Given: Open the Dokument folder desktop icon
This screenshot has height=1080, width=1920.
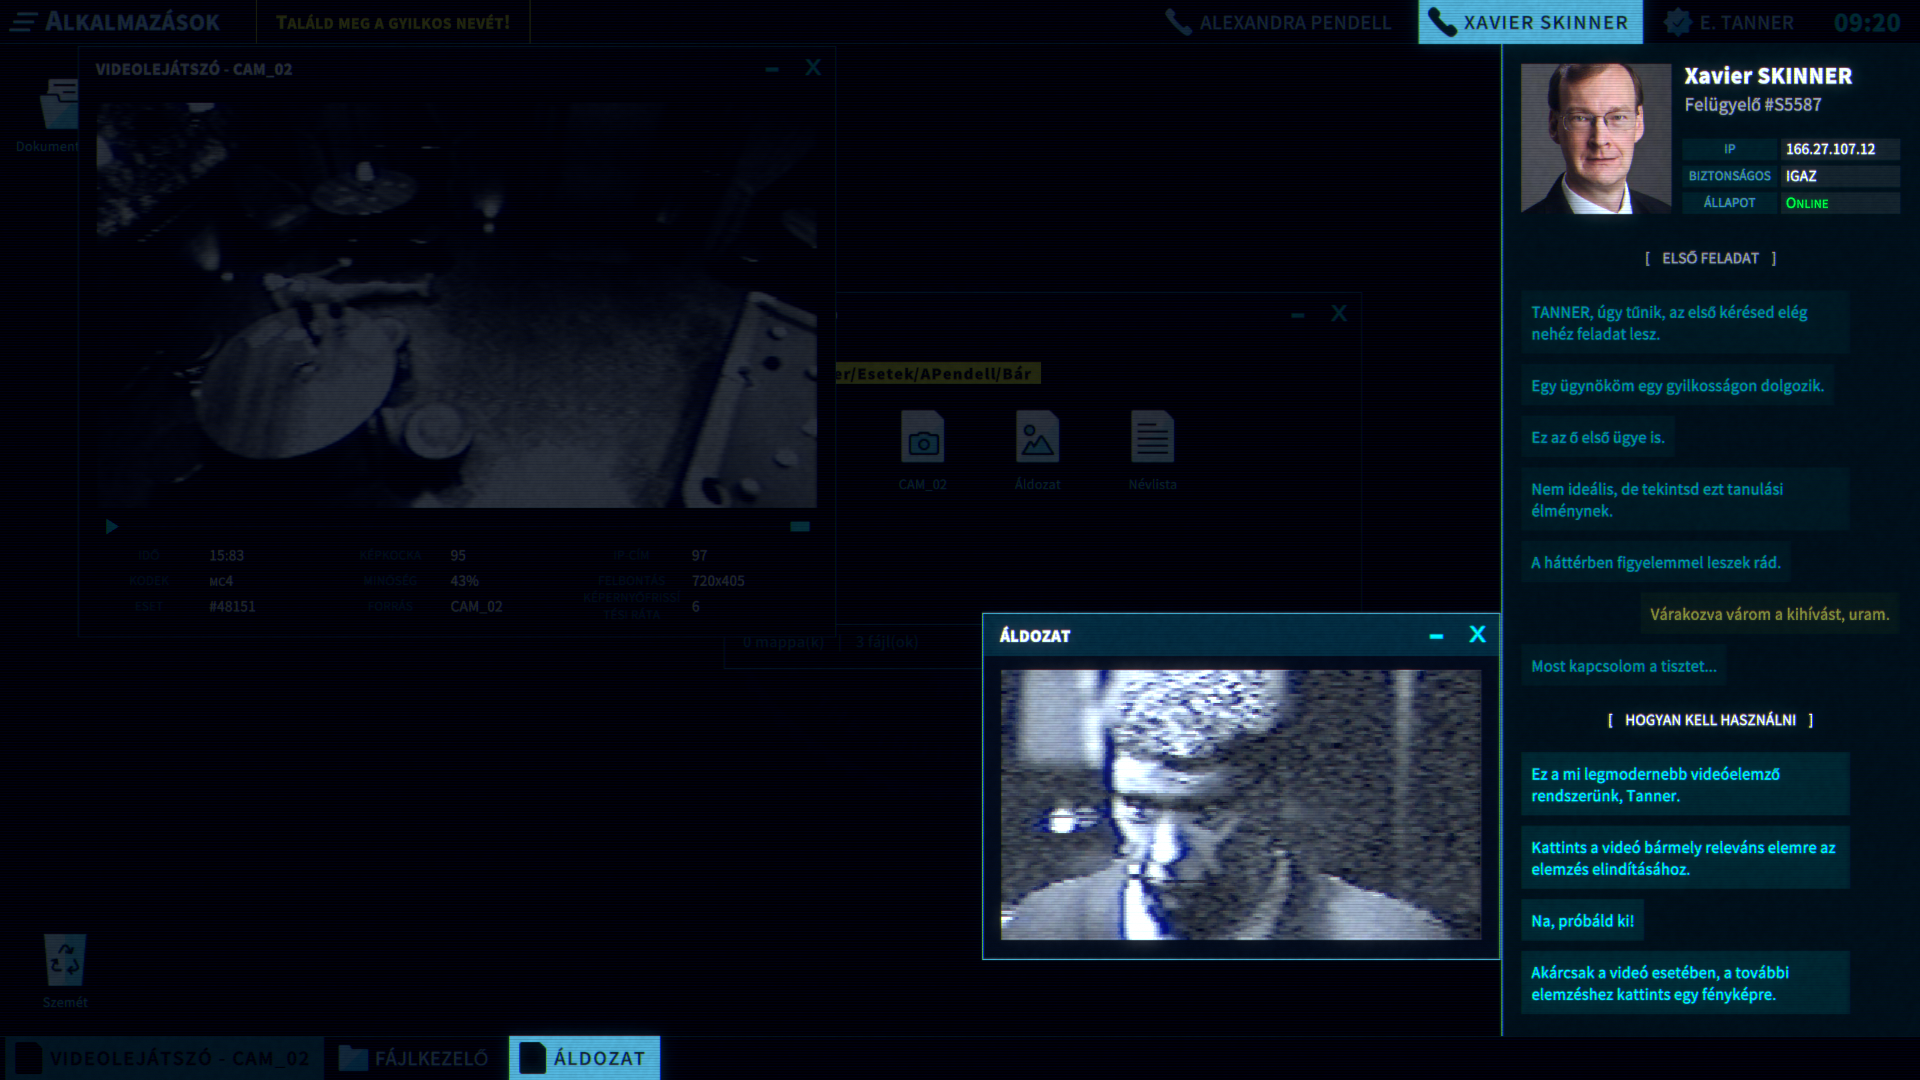Looking at the screenshot, I should [58, 106].
